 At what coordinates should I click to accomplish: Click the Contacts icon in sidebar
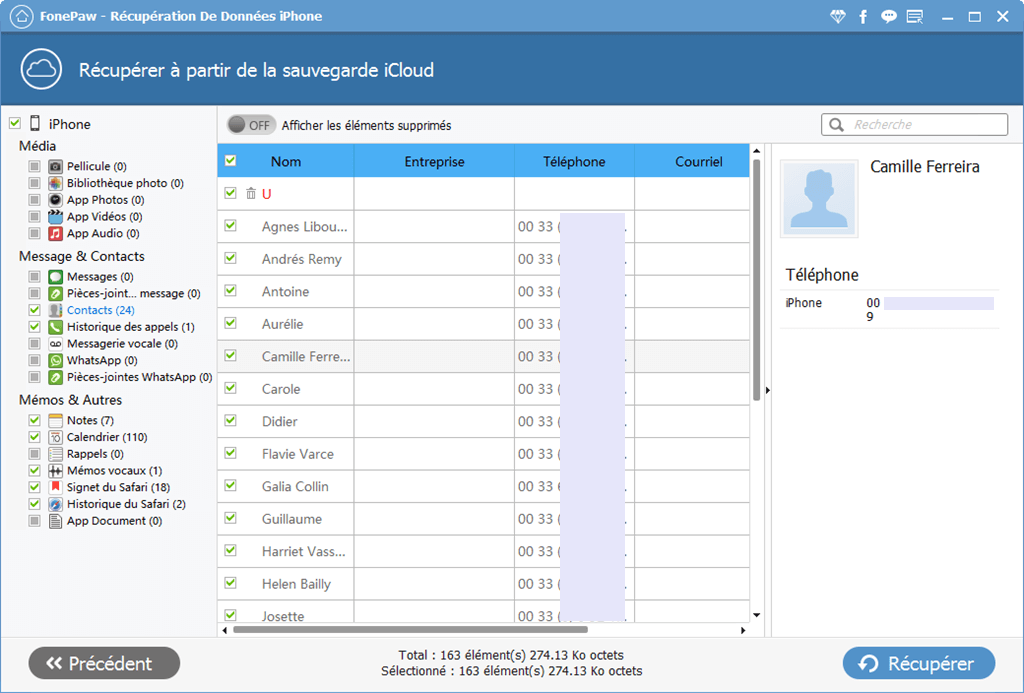click(x=56, y=310)
